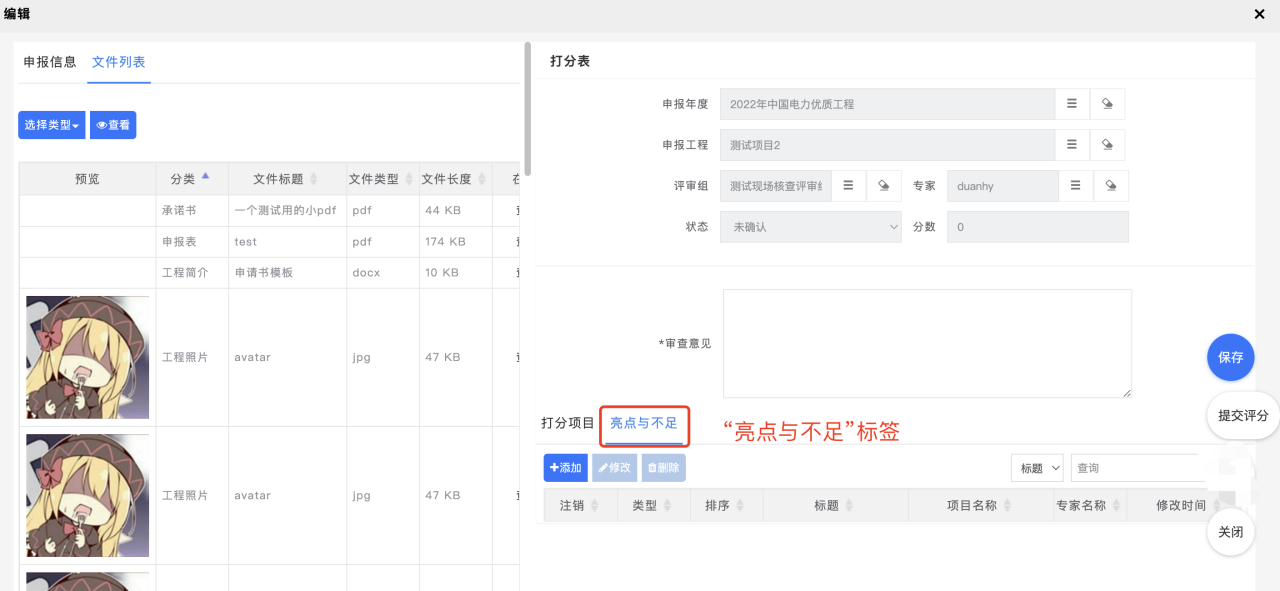Click the 修改 button
The image size is (1280, 591).
point(615,468)
